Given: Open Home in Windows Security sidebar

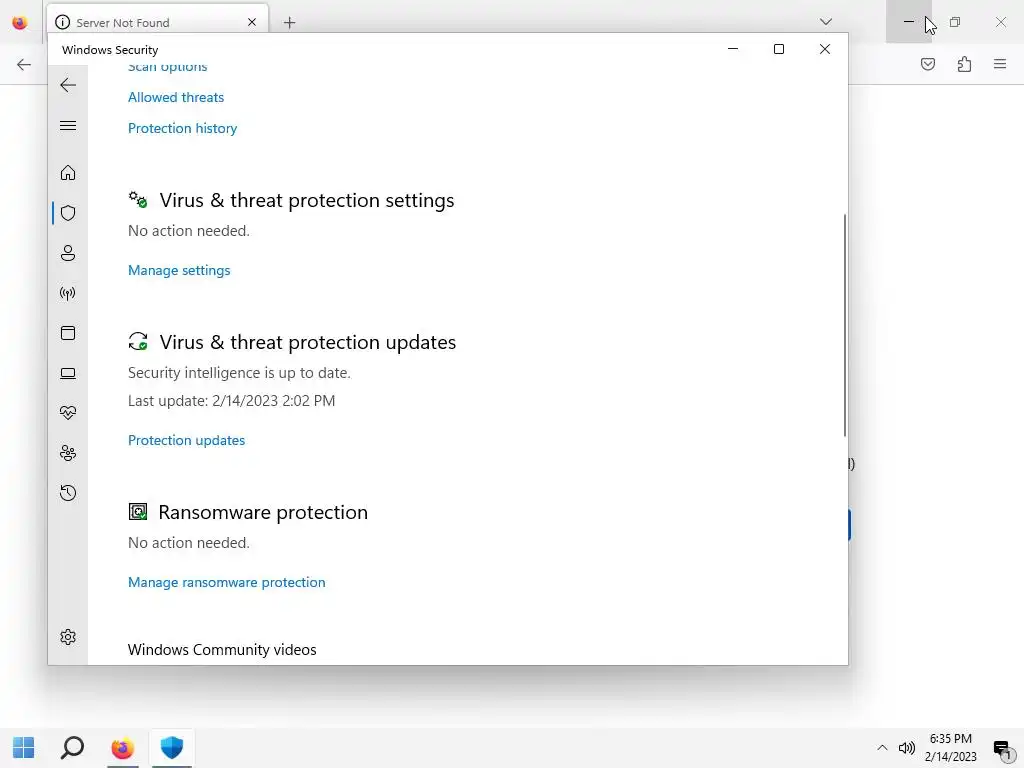Looking at the screenshot, I should pos(68,172).
